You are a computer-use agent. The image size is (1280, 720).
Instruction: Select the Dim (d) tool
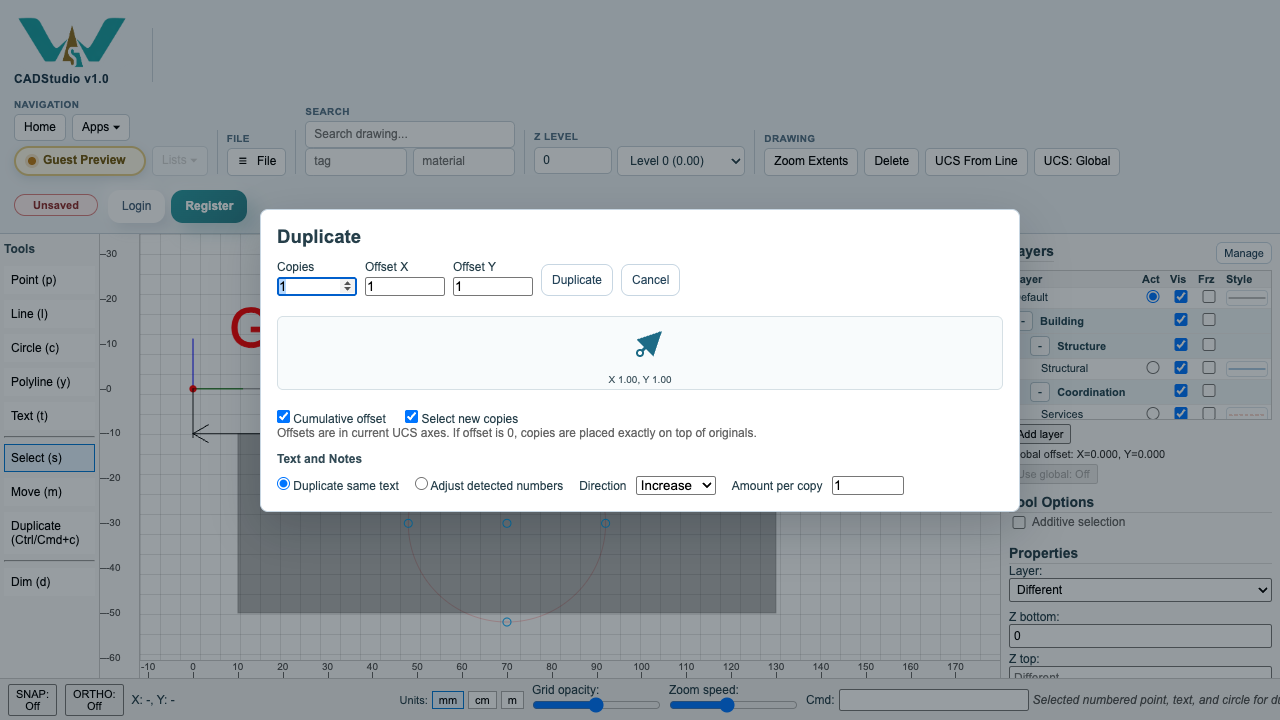(49, 582)
